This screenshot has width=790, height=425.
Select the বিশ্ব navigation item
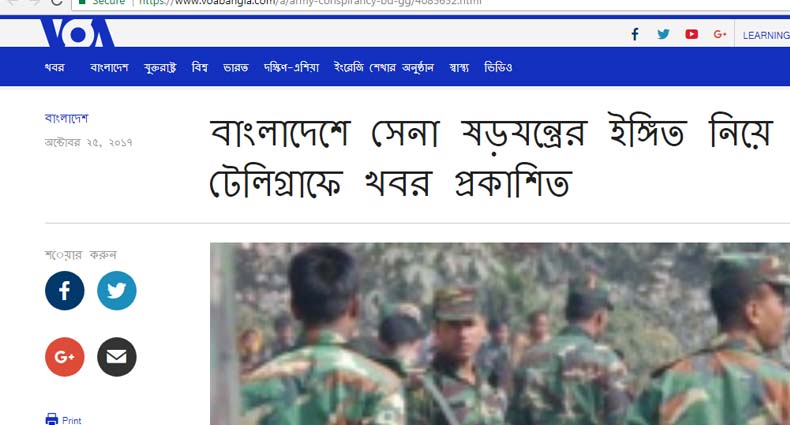(200, 67)
